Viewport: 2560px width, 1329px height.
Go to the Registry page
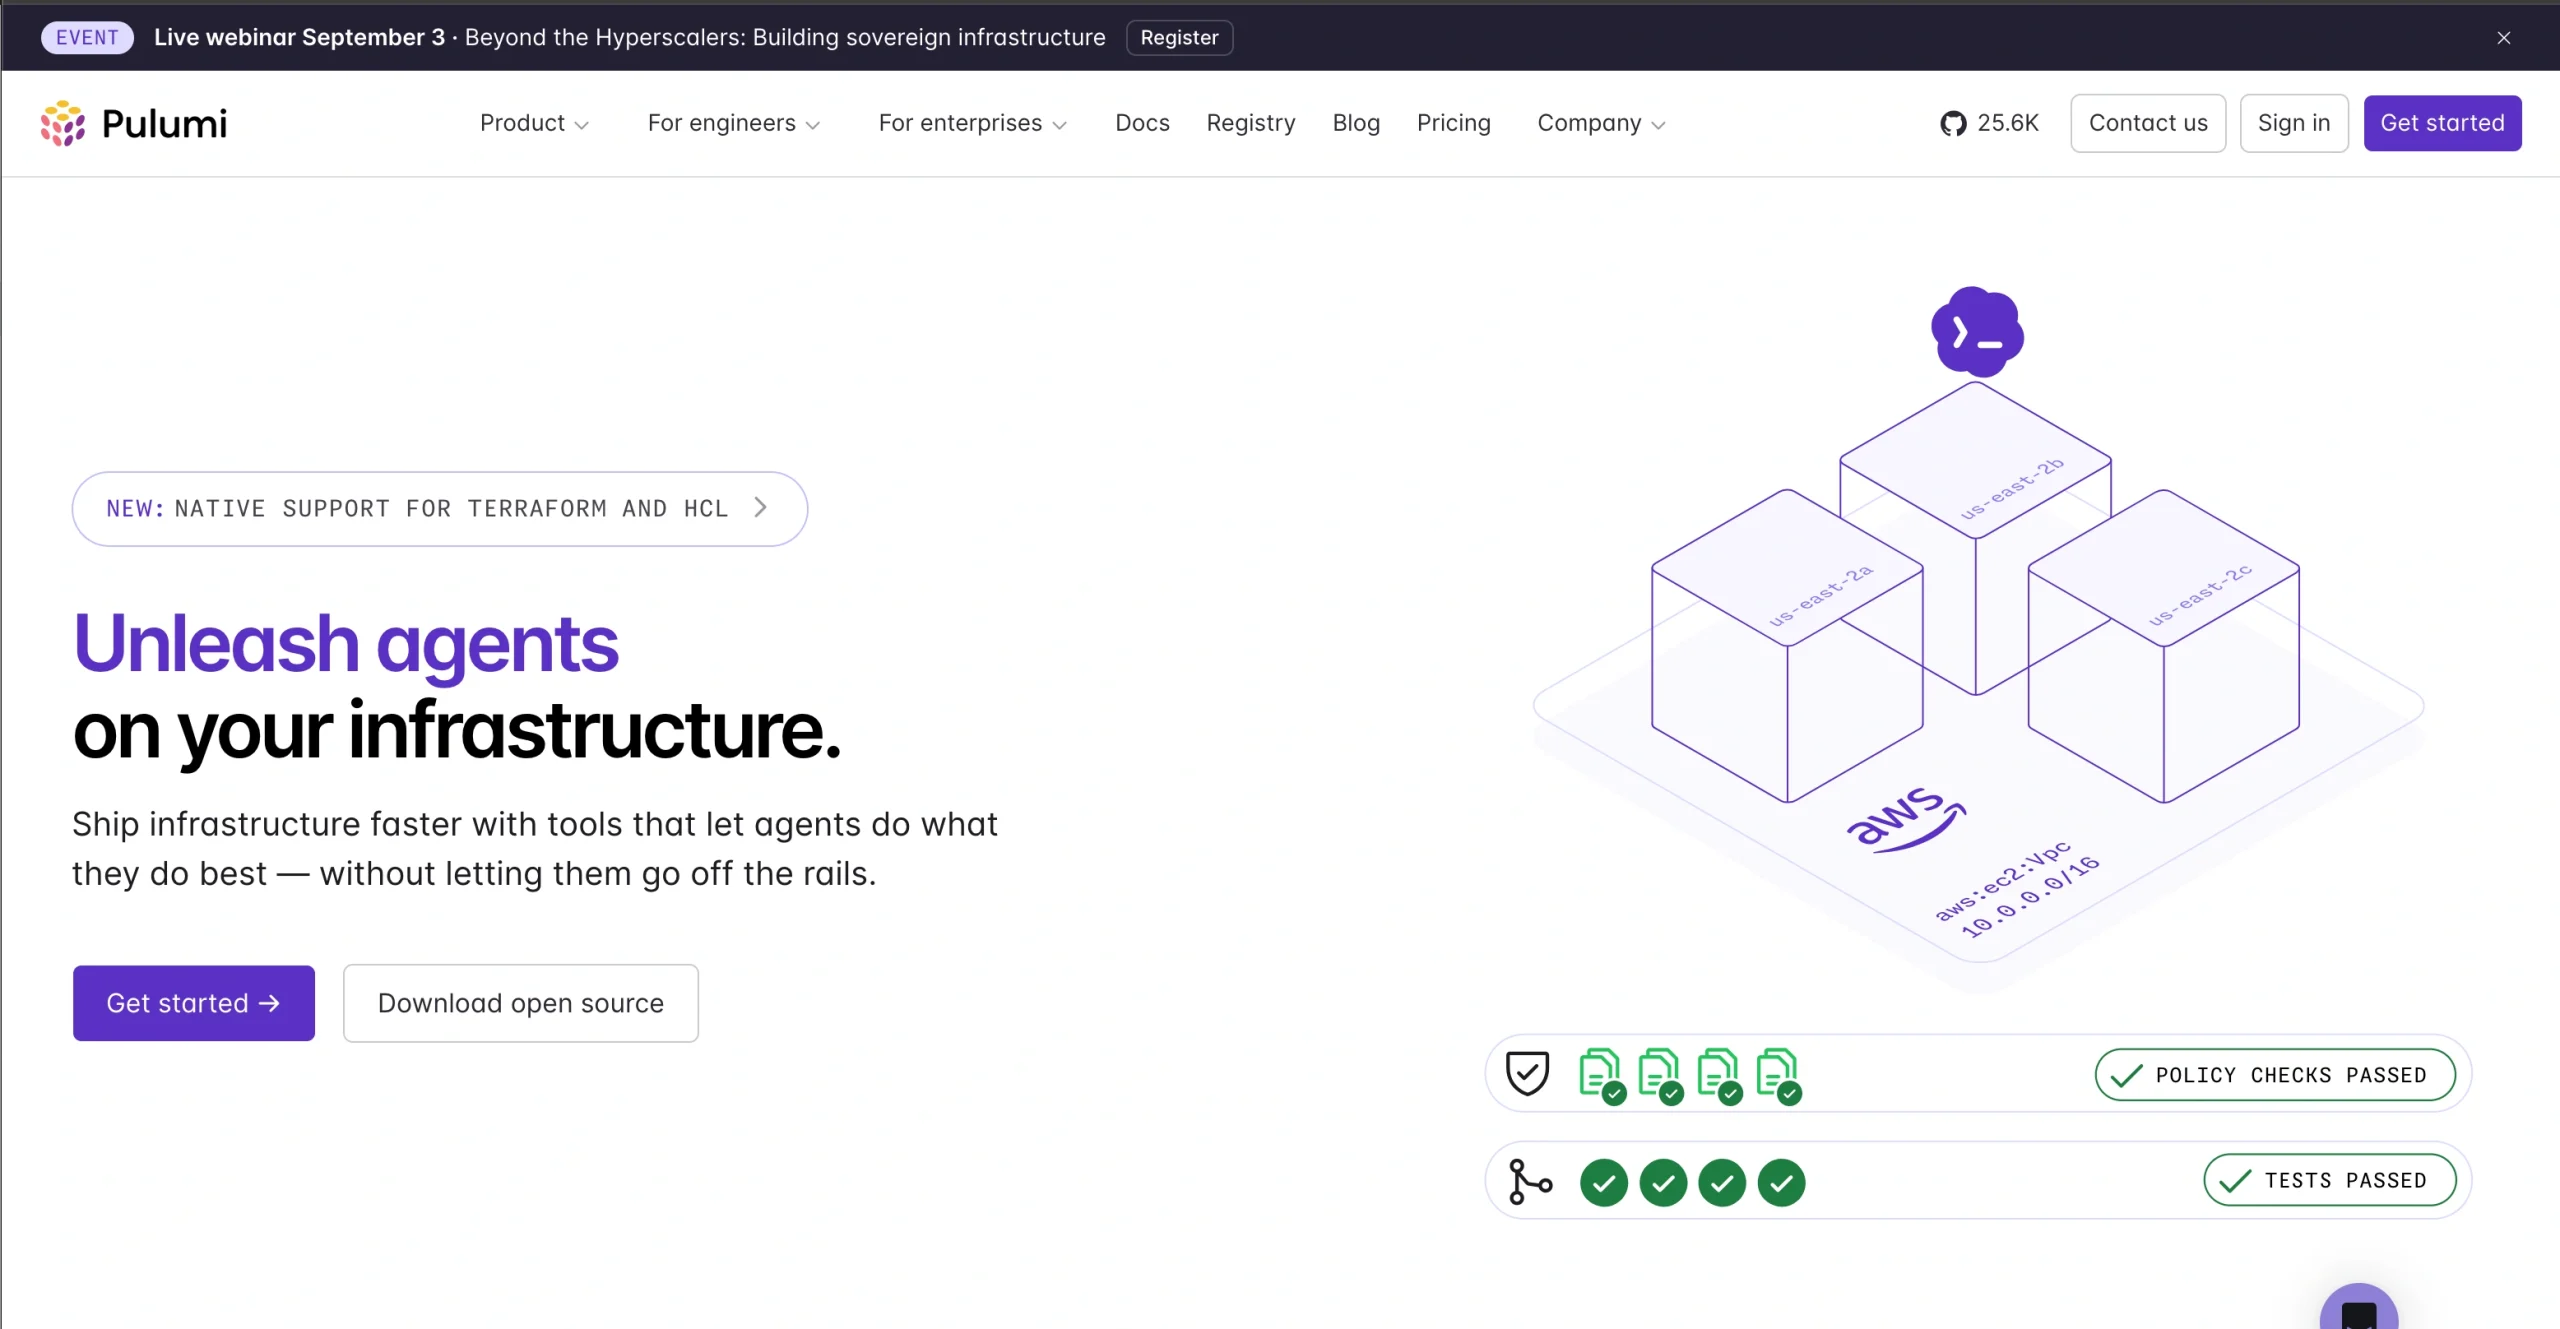pyautogui.click(x=1250, y=123)
